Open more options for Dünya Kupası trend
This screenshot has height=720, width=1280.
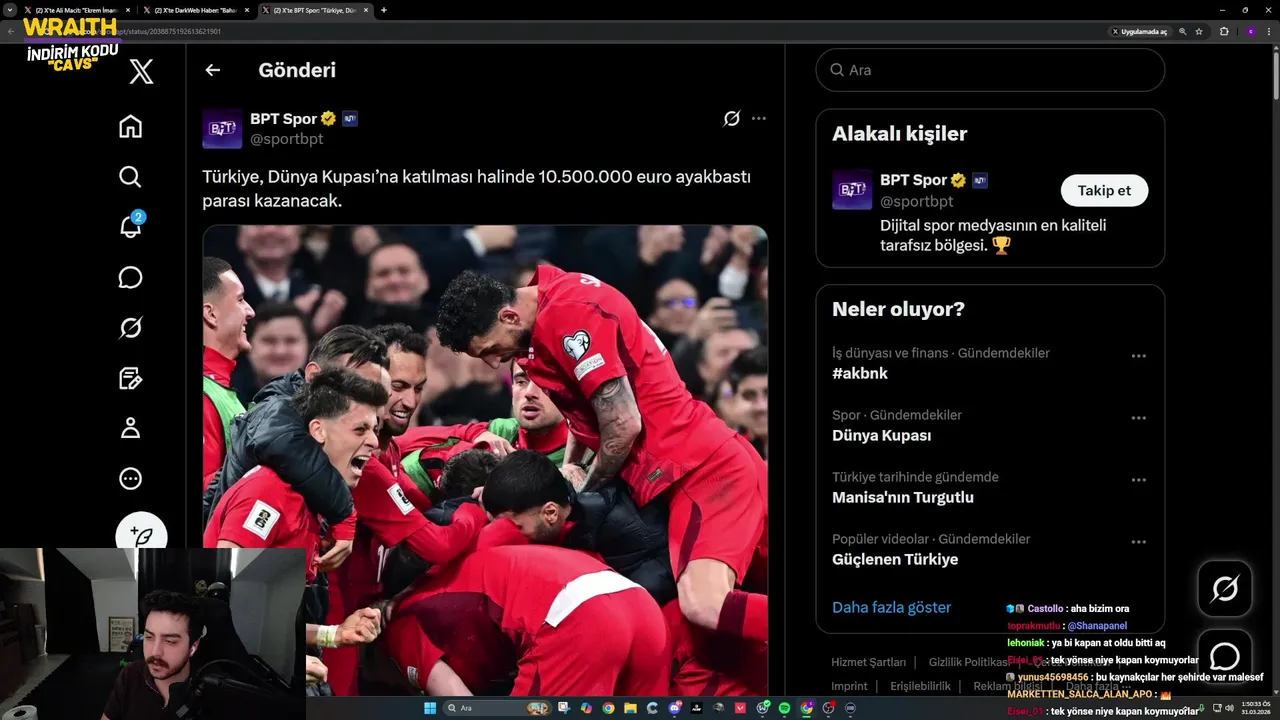(x=1138, y=418)
